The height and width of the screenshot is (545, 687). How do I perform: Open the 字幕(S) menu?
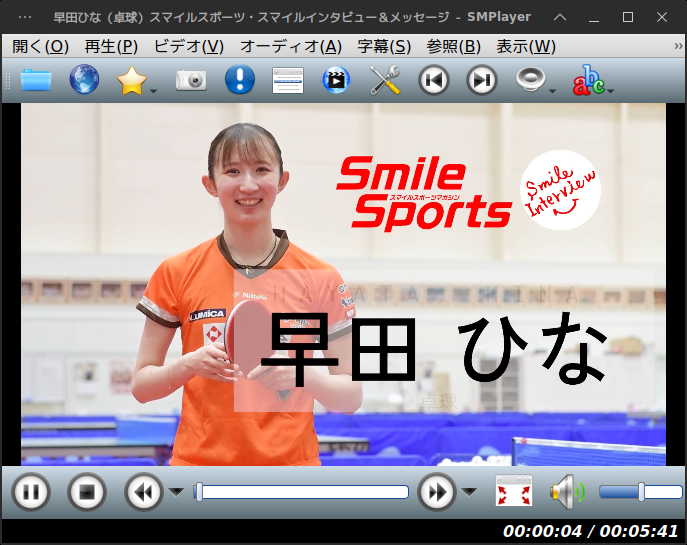point(384,46)
